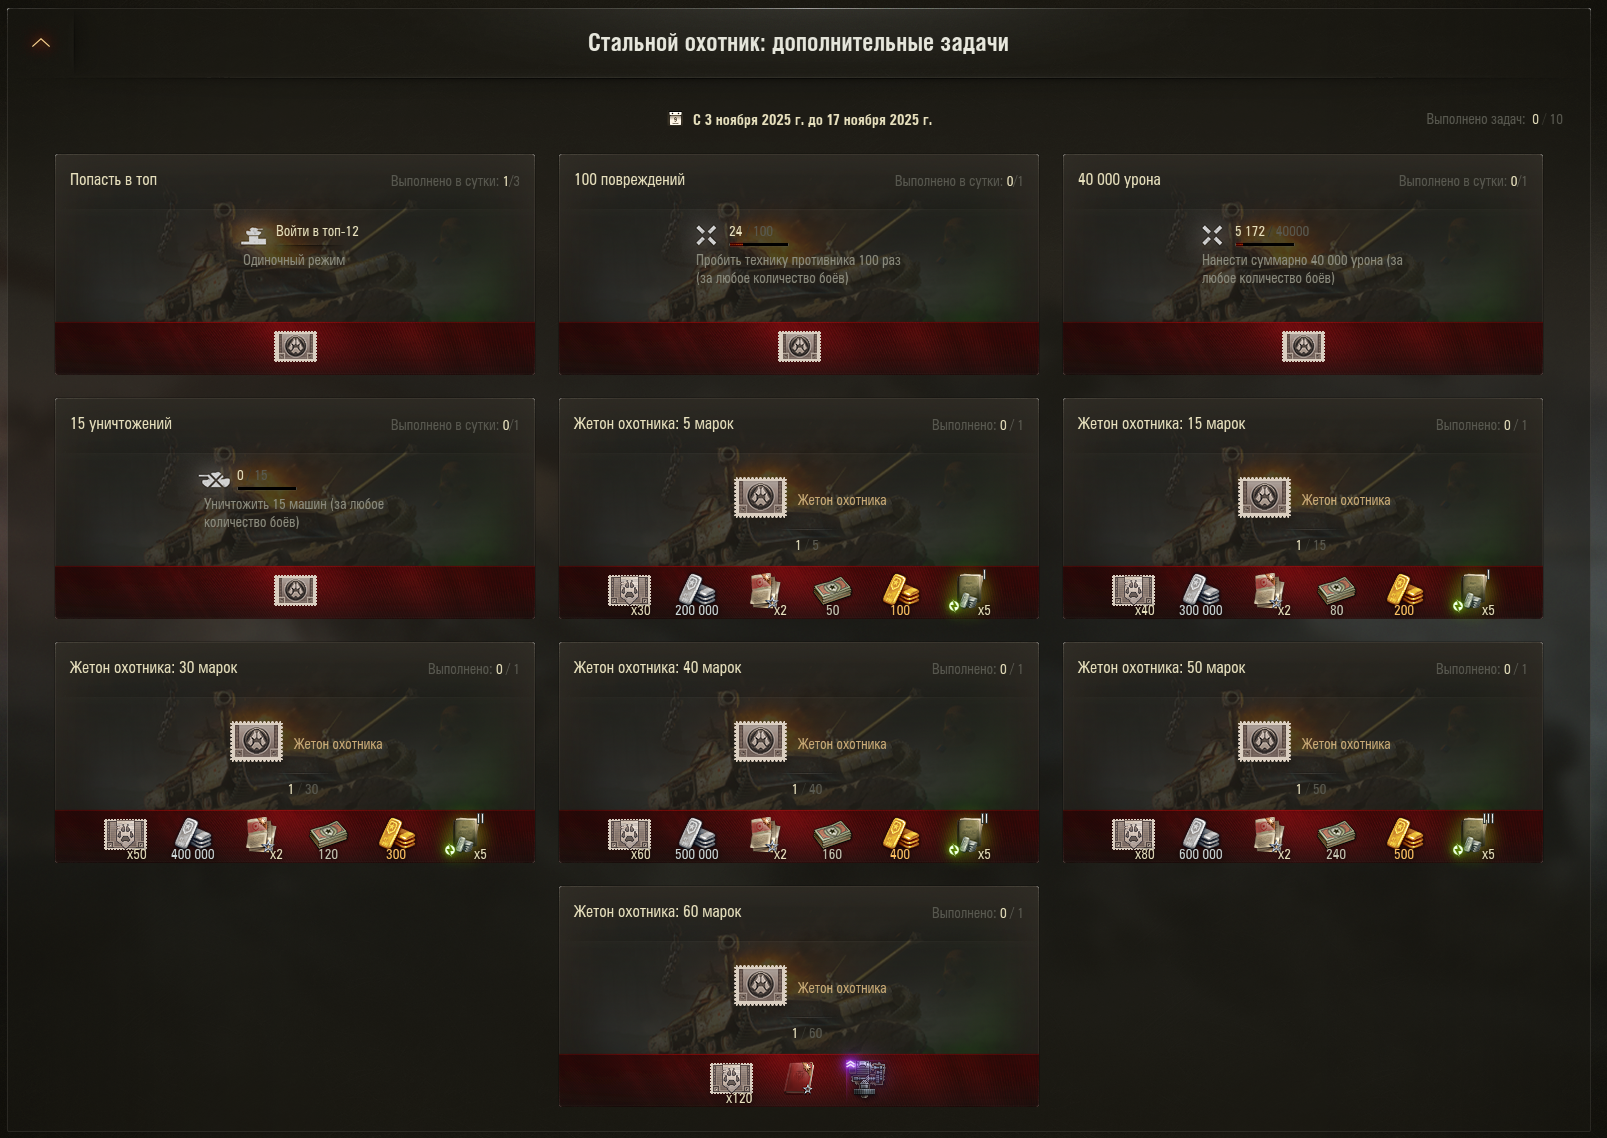
Task: Click the 'Войти в топ-12' condition
Action: [x=317, y=231]
